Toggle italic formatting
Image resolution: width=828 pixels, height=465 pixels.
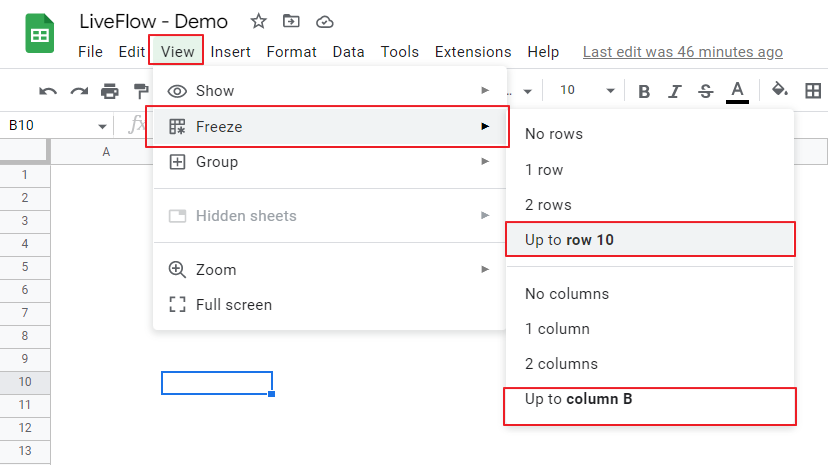point(674,91)
